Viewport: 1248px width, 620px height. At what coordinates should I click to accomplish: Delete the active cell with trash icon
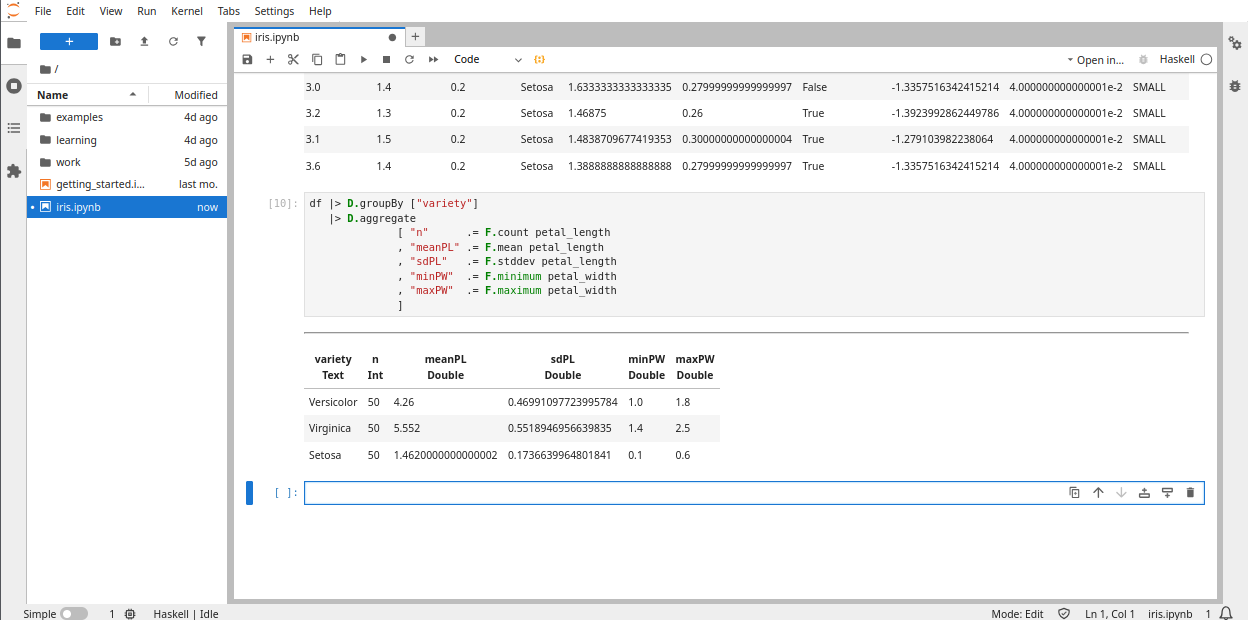pyautogui.click(x=1190, y=493)
